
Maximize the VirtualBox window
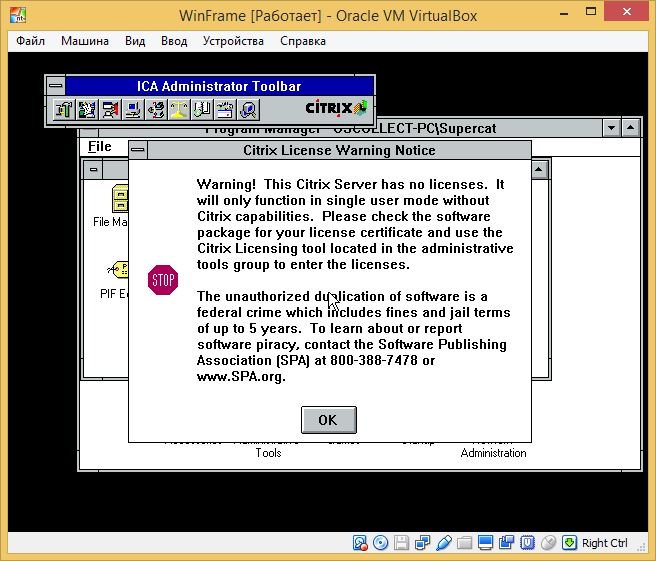tap(591, 12)
